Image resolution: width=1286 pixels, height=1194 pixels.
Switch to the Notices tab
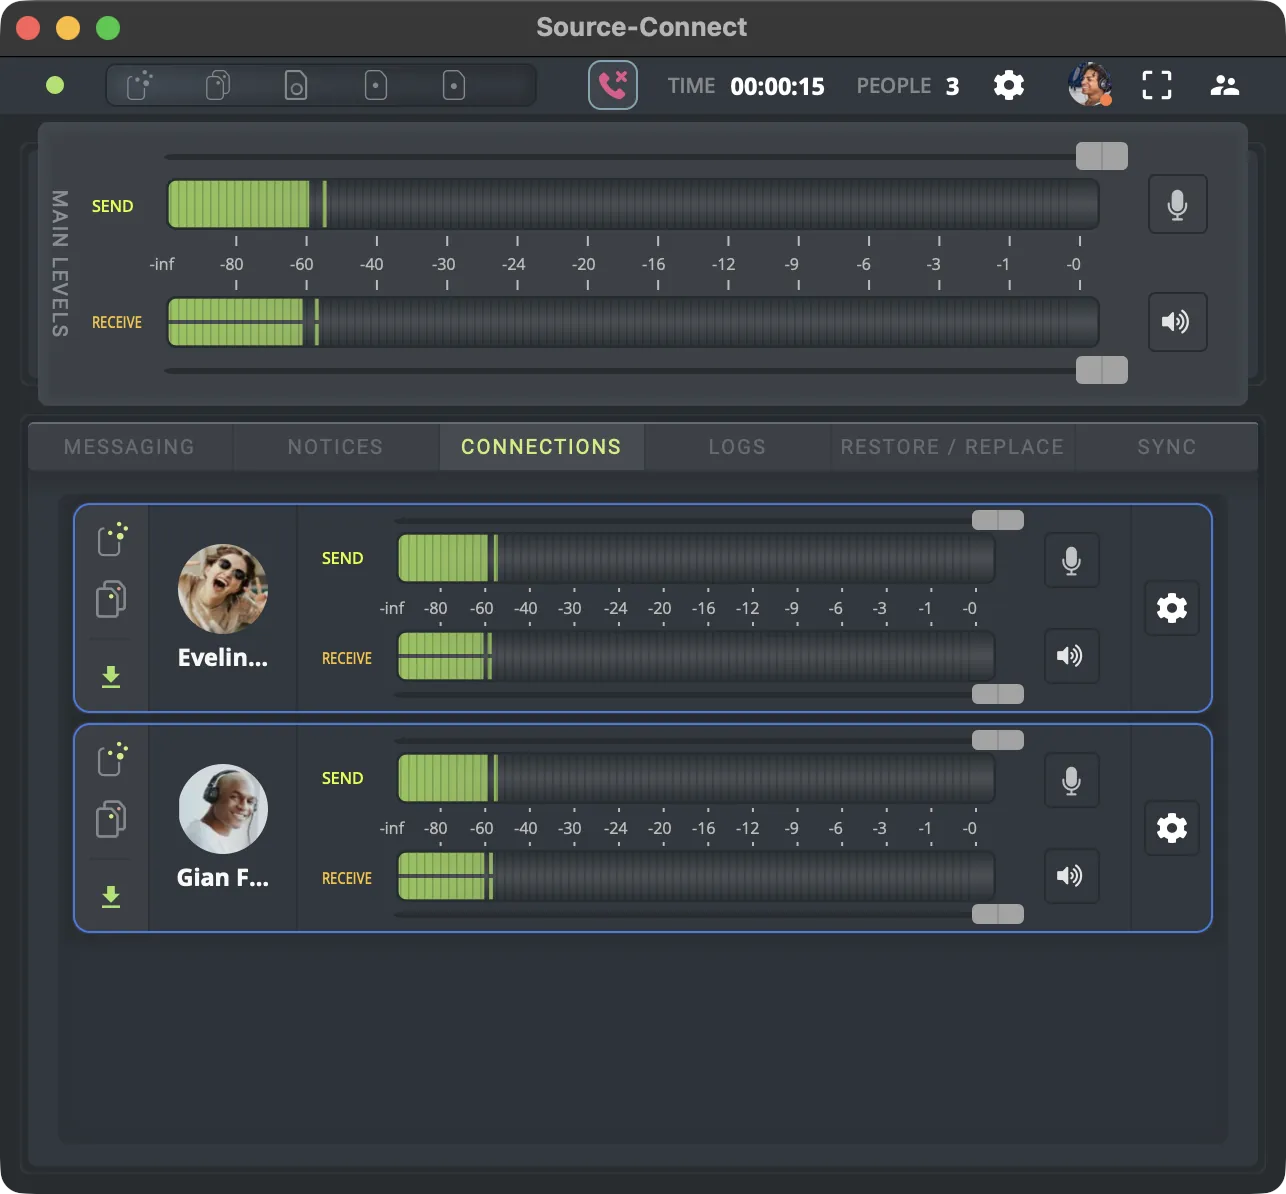point(335,447)
